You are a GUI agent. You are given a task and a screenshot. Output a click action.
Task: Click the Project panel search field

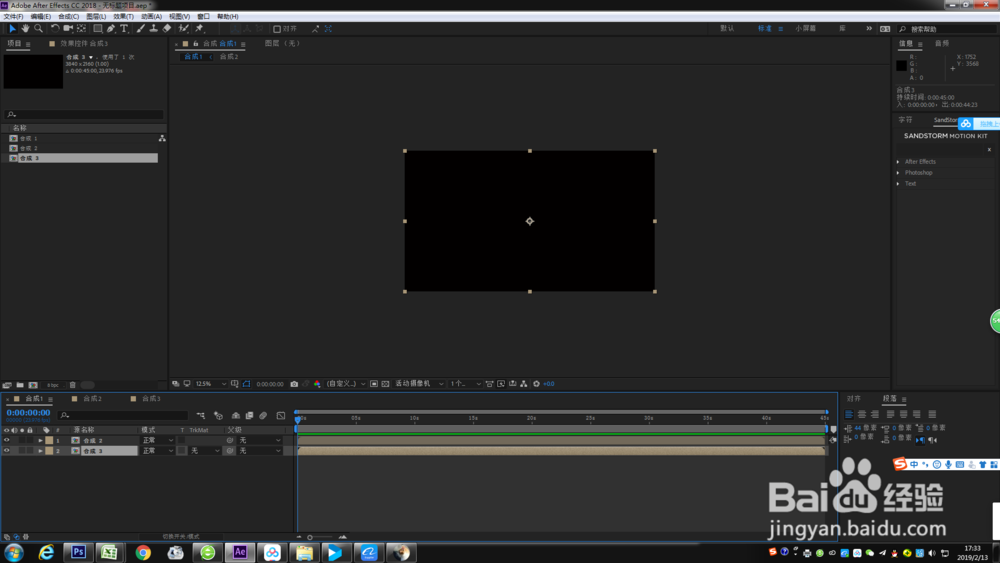click(x=84, y=114)
